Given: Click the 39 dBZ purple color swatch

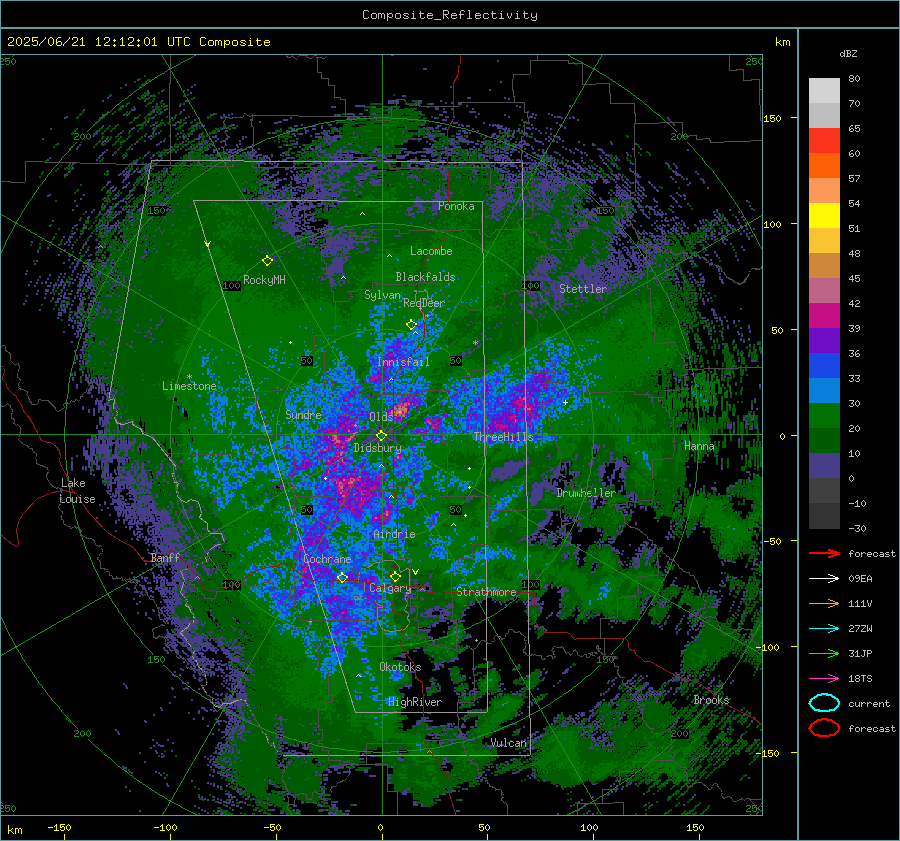Looking at the screenshot, I should [x=824, y=340].
